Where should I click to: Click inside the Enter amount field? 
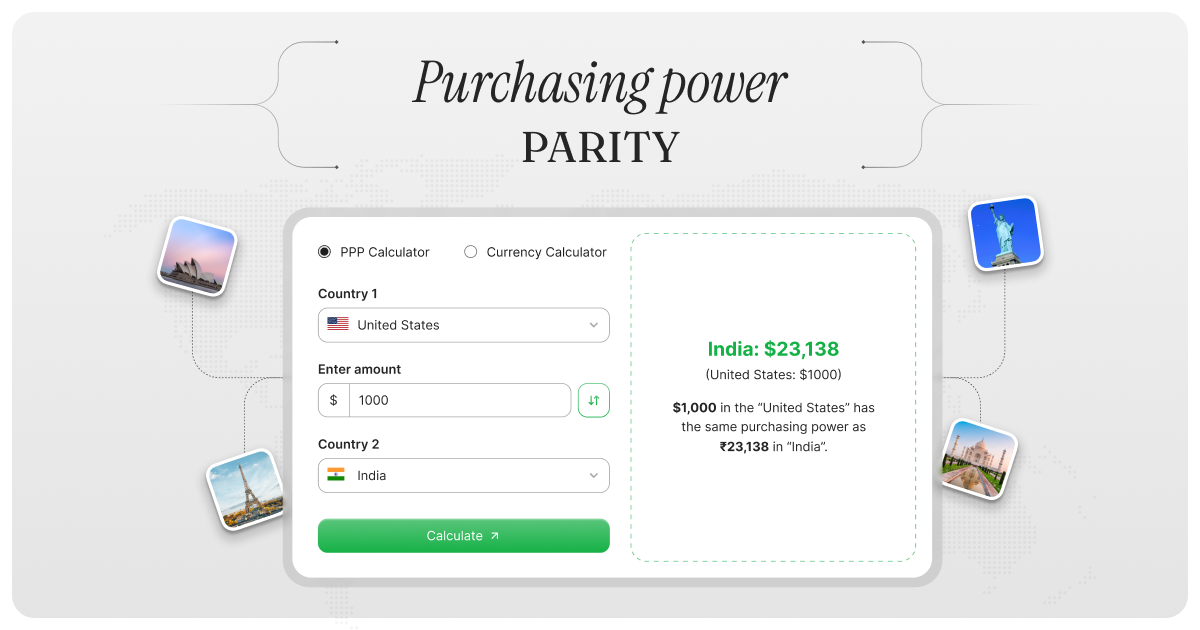coord(450,400)
